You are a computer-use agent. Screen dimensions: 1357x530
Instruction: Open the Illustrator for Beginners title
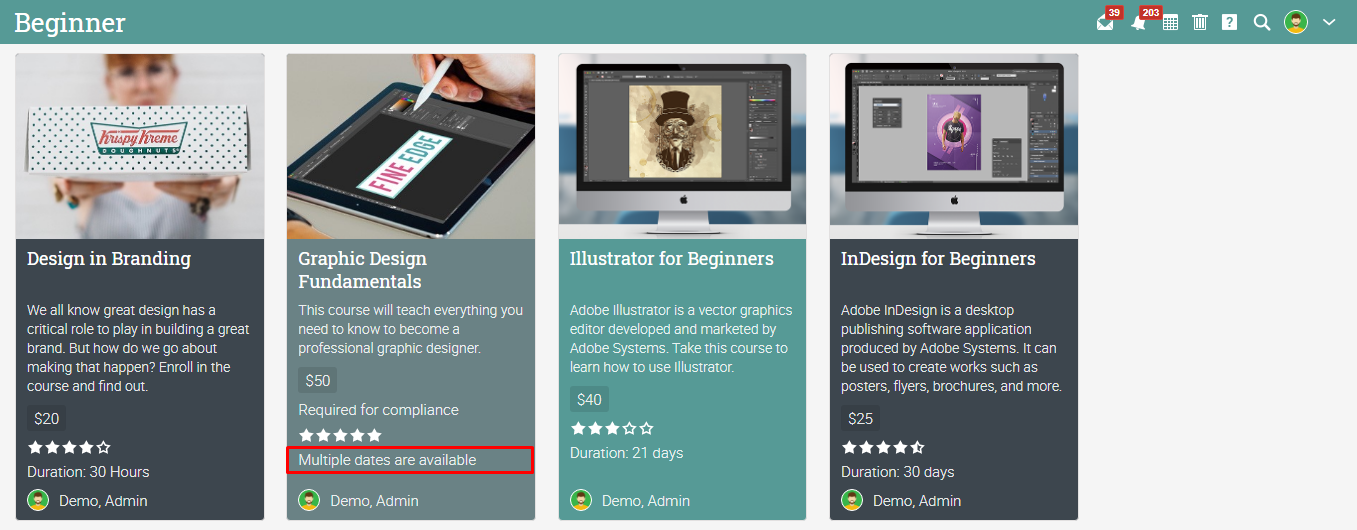(x=672, y=259)
